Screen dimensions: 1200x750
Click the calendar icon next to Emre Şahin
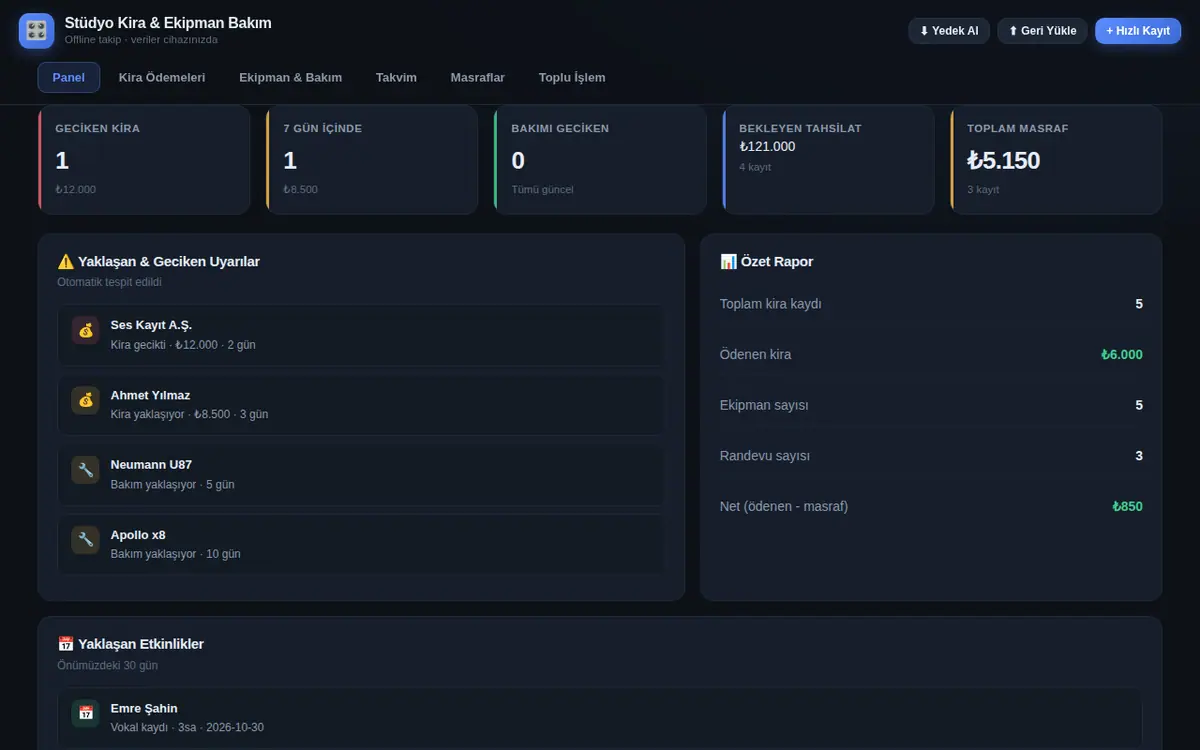[85, 713]
